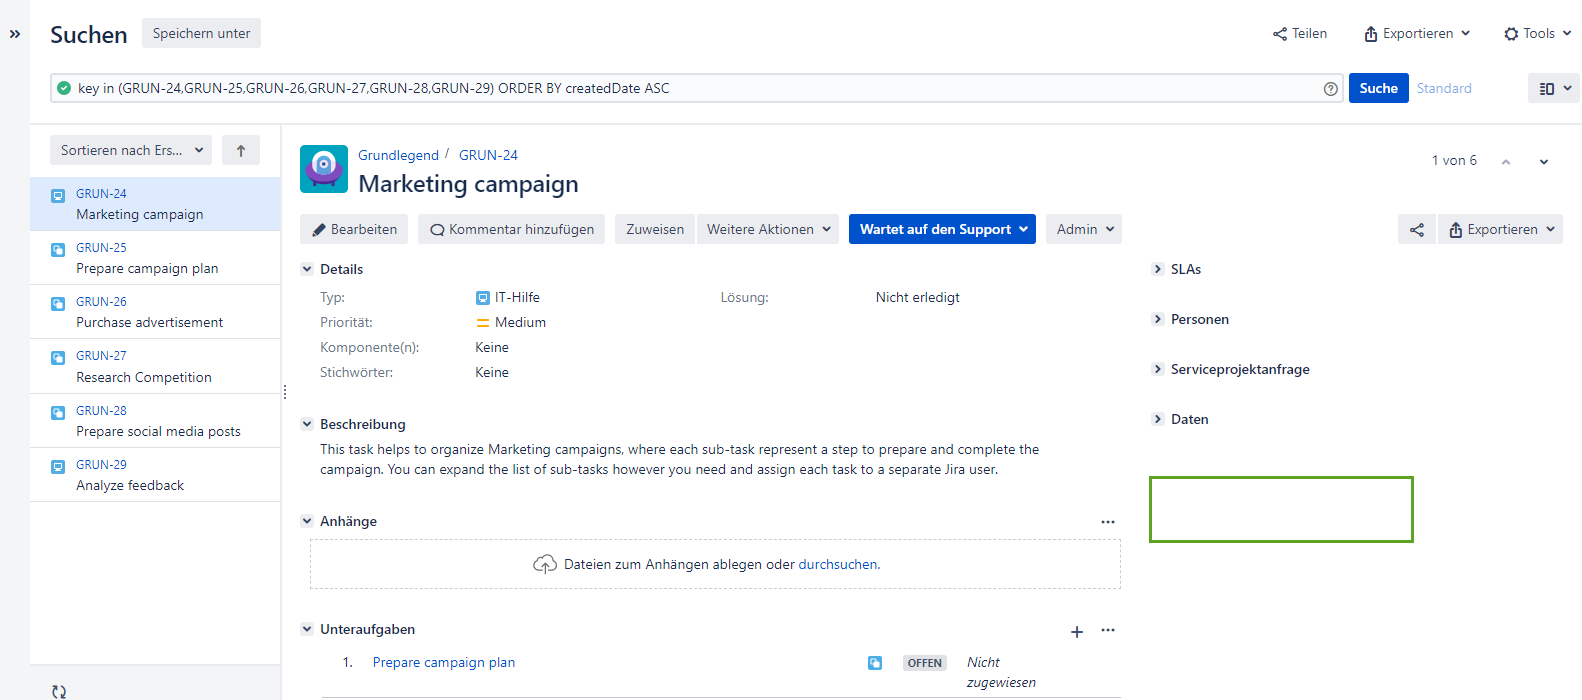The width and height of the screenshot is (1582, 700).
Task: Open the Weitere Aktionen menu
Action: click(768, 229)
